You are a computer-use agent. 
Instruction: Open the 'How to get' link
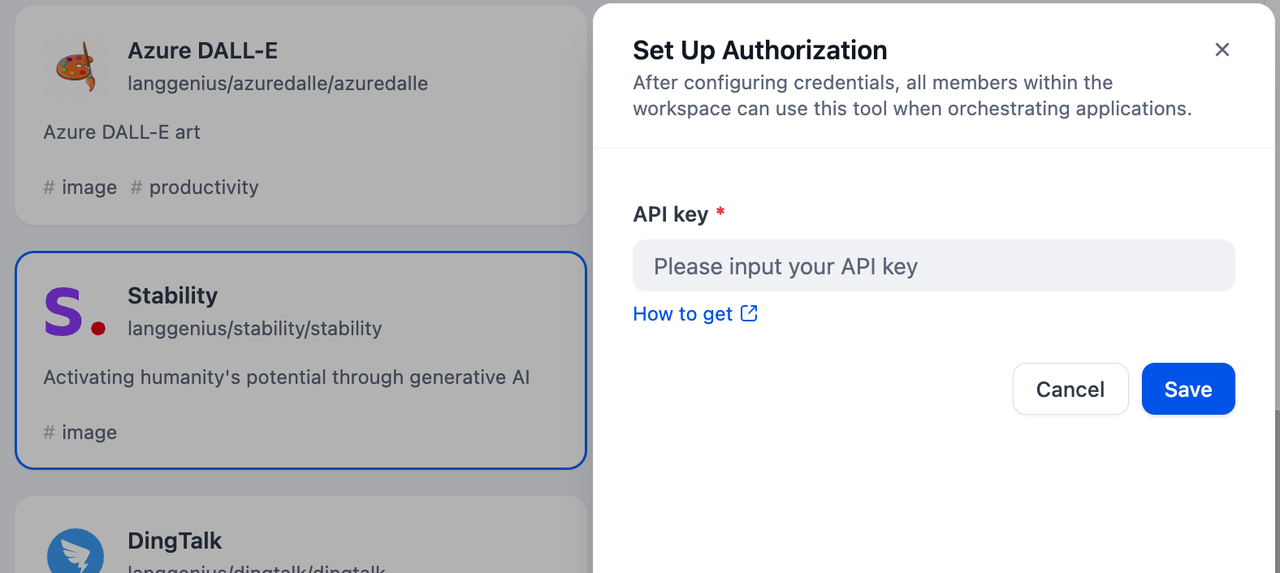point(683,314)
